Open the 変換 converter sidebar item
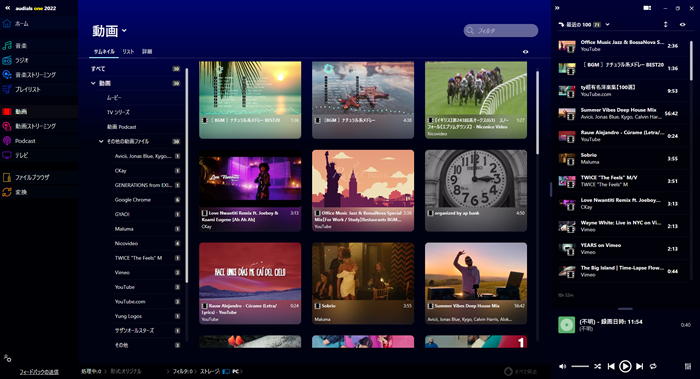This screenshot has width=700, height=379. (x=21, y=192)
